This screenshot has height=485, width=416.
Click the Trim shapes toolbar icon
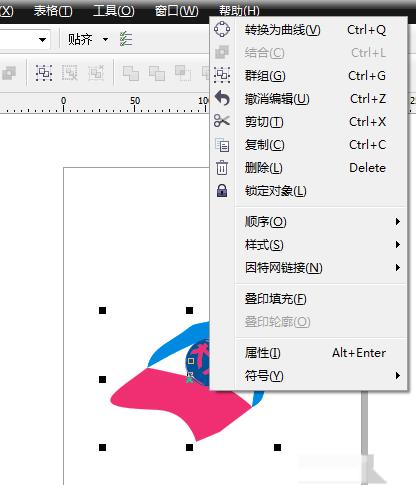click(x=157, y=73)
